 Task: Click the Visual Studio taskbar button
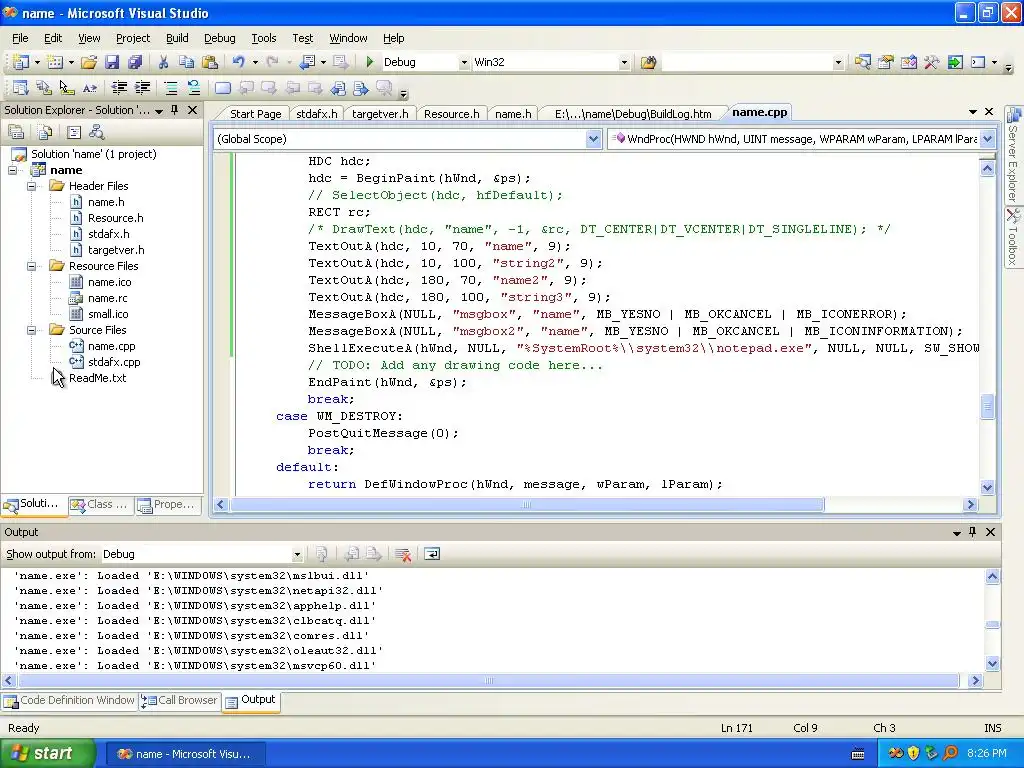click(184, 754)
